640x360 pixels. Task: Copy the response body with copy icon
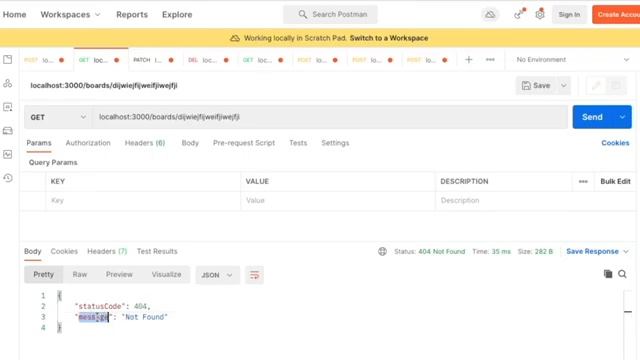[608, 274]
